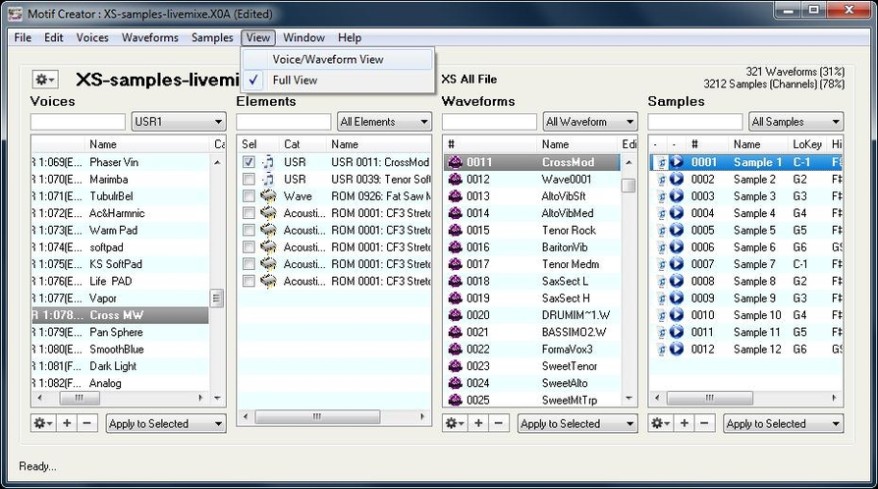The height and width of the screenshot is (489, 878).
Task: Open the All Waveform filter dropdown
Action: coord(590,122)
